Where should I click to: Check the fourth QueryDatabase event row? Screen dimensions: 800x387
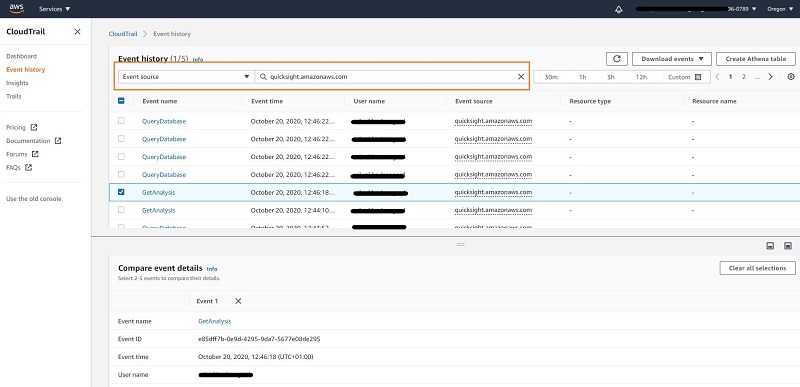(x=121, y=174)
